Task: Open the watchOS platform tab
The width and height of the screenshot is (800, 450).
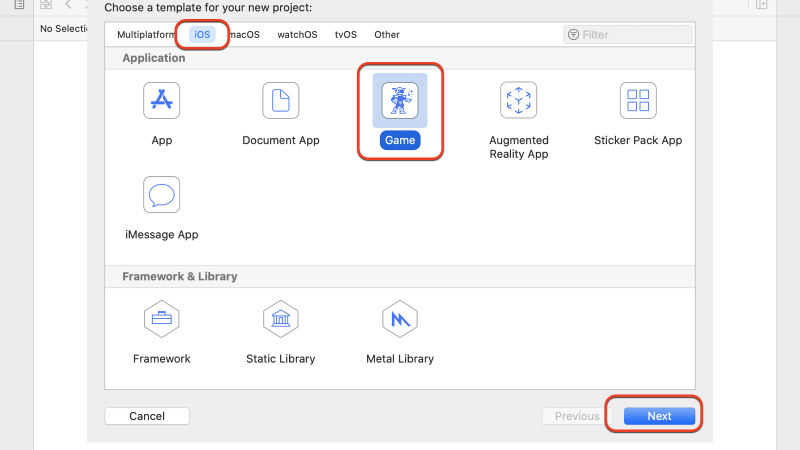Action: pos(297,35)
